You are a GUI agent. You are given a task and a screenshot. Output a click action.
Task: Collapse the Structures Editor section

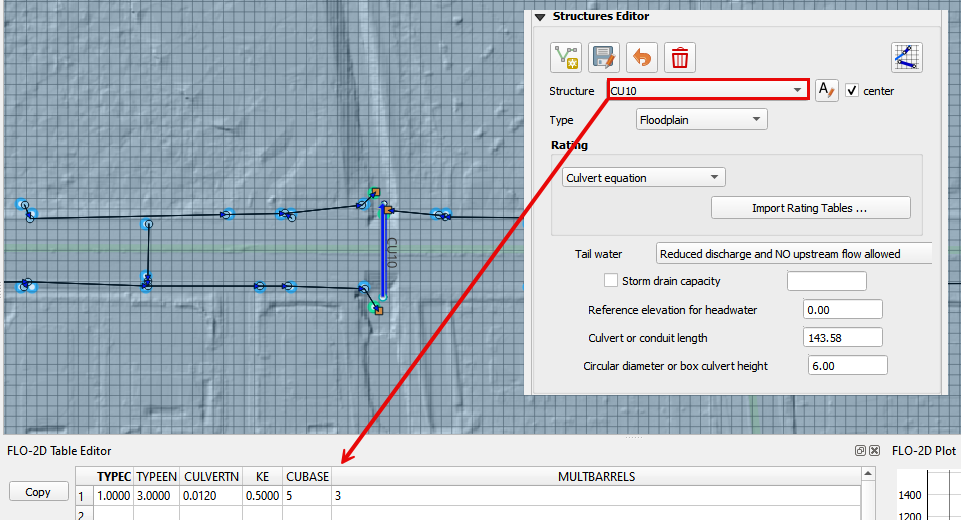point(540,17)
